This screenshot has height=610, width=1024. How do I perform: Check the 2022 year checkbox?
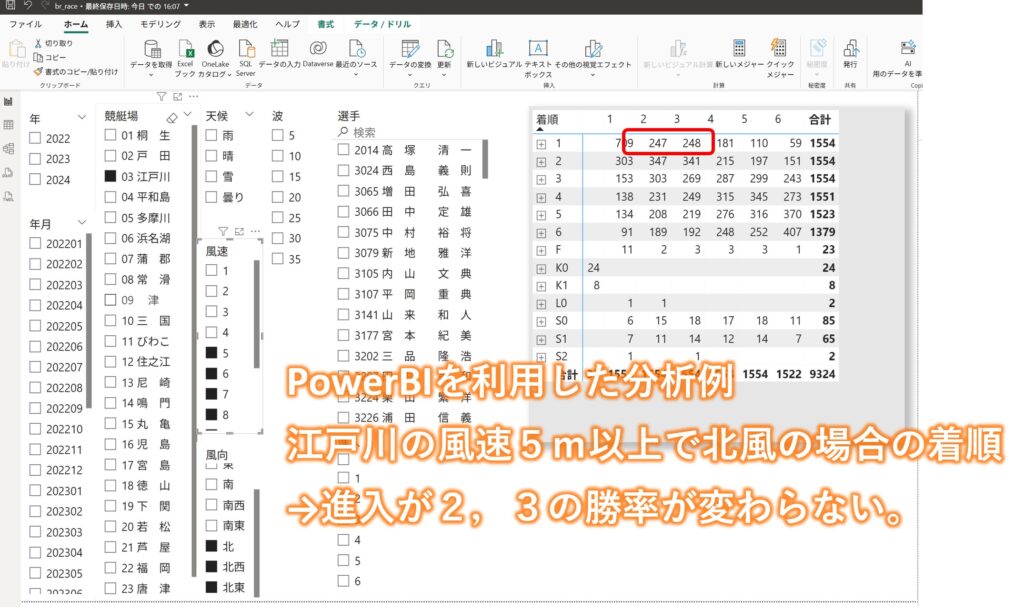35,138
